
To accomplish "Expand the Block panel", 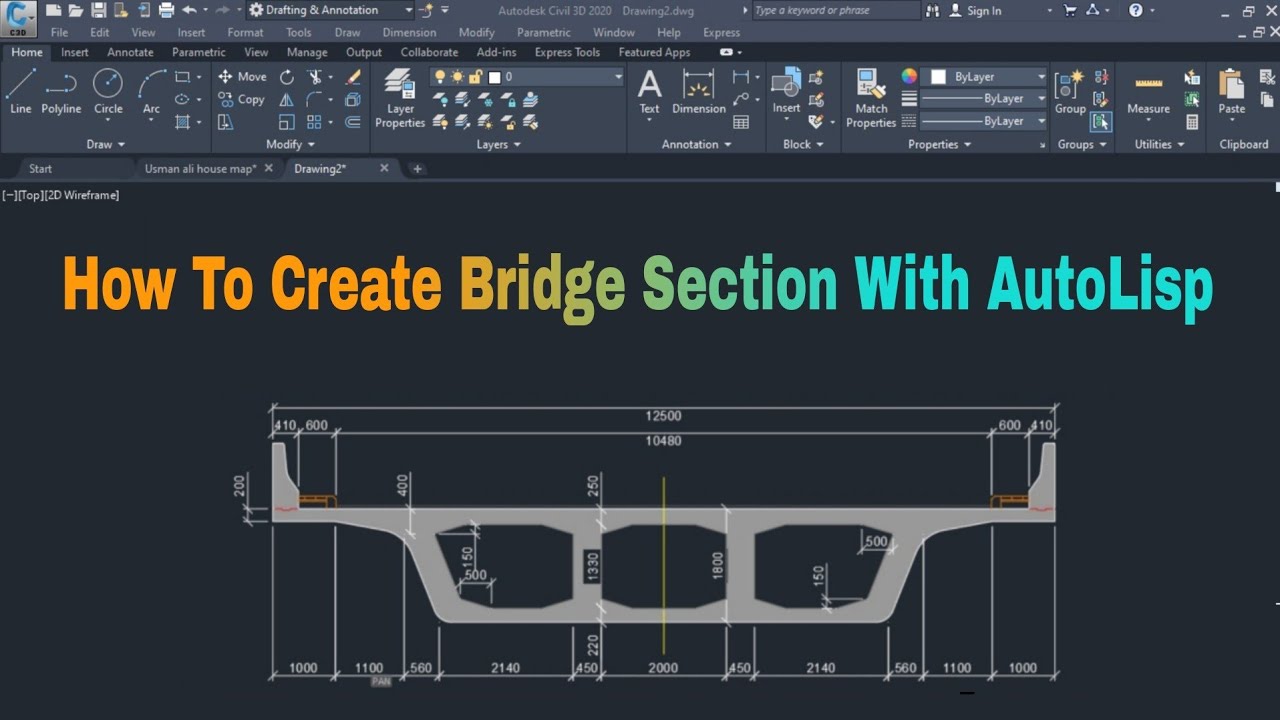I will (x=803, y=144).
